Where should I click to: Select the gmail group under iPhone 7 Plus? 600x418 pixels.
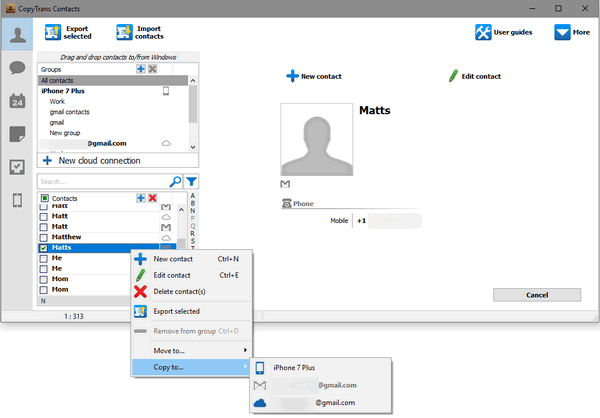point(57,122)
